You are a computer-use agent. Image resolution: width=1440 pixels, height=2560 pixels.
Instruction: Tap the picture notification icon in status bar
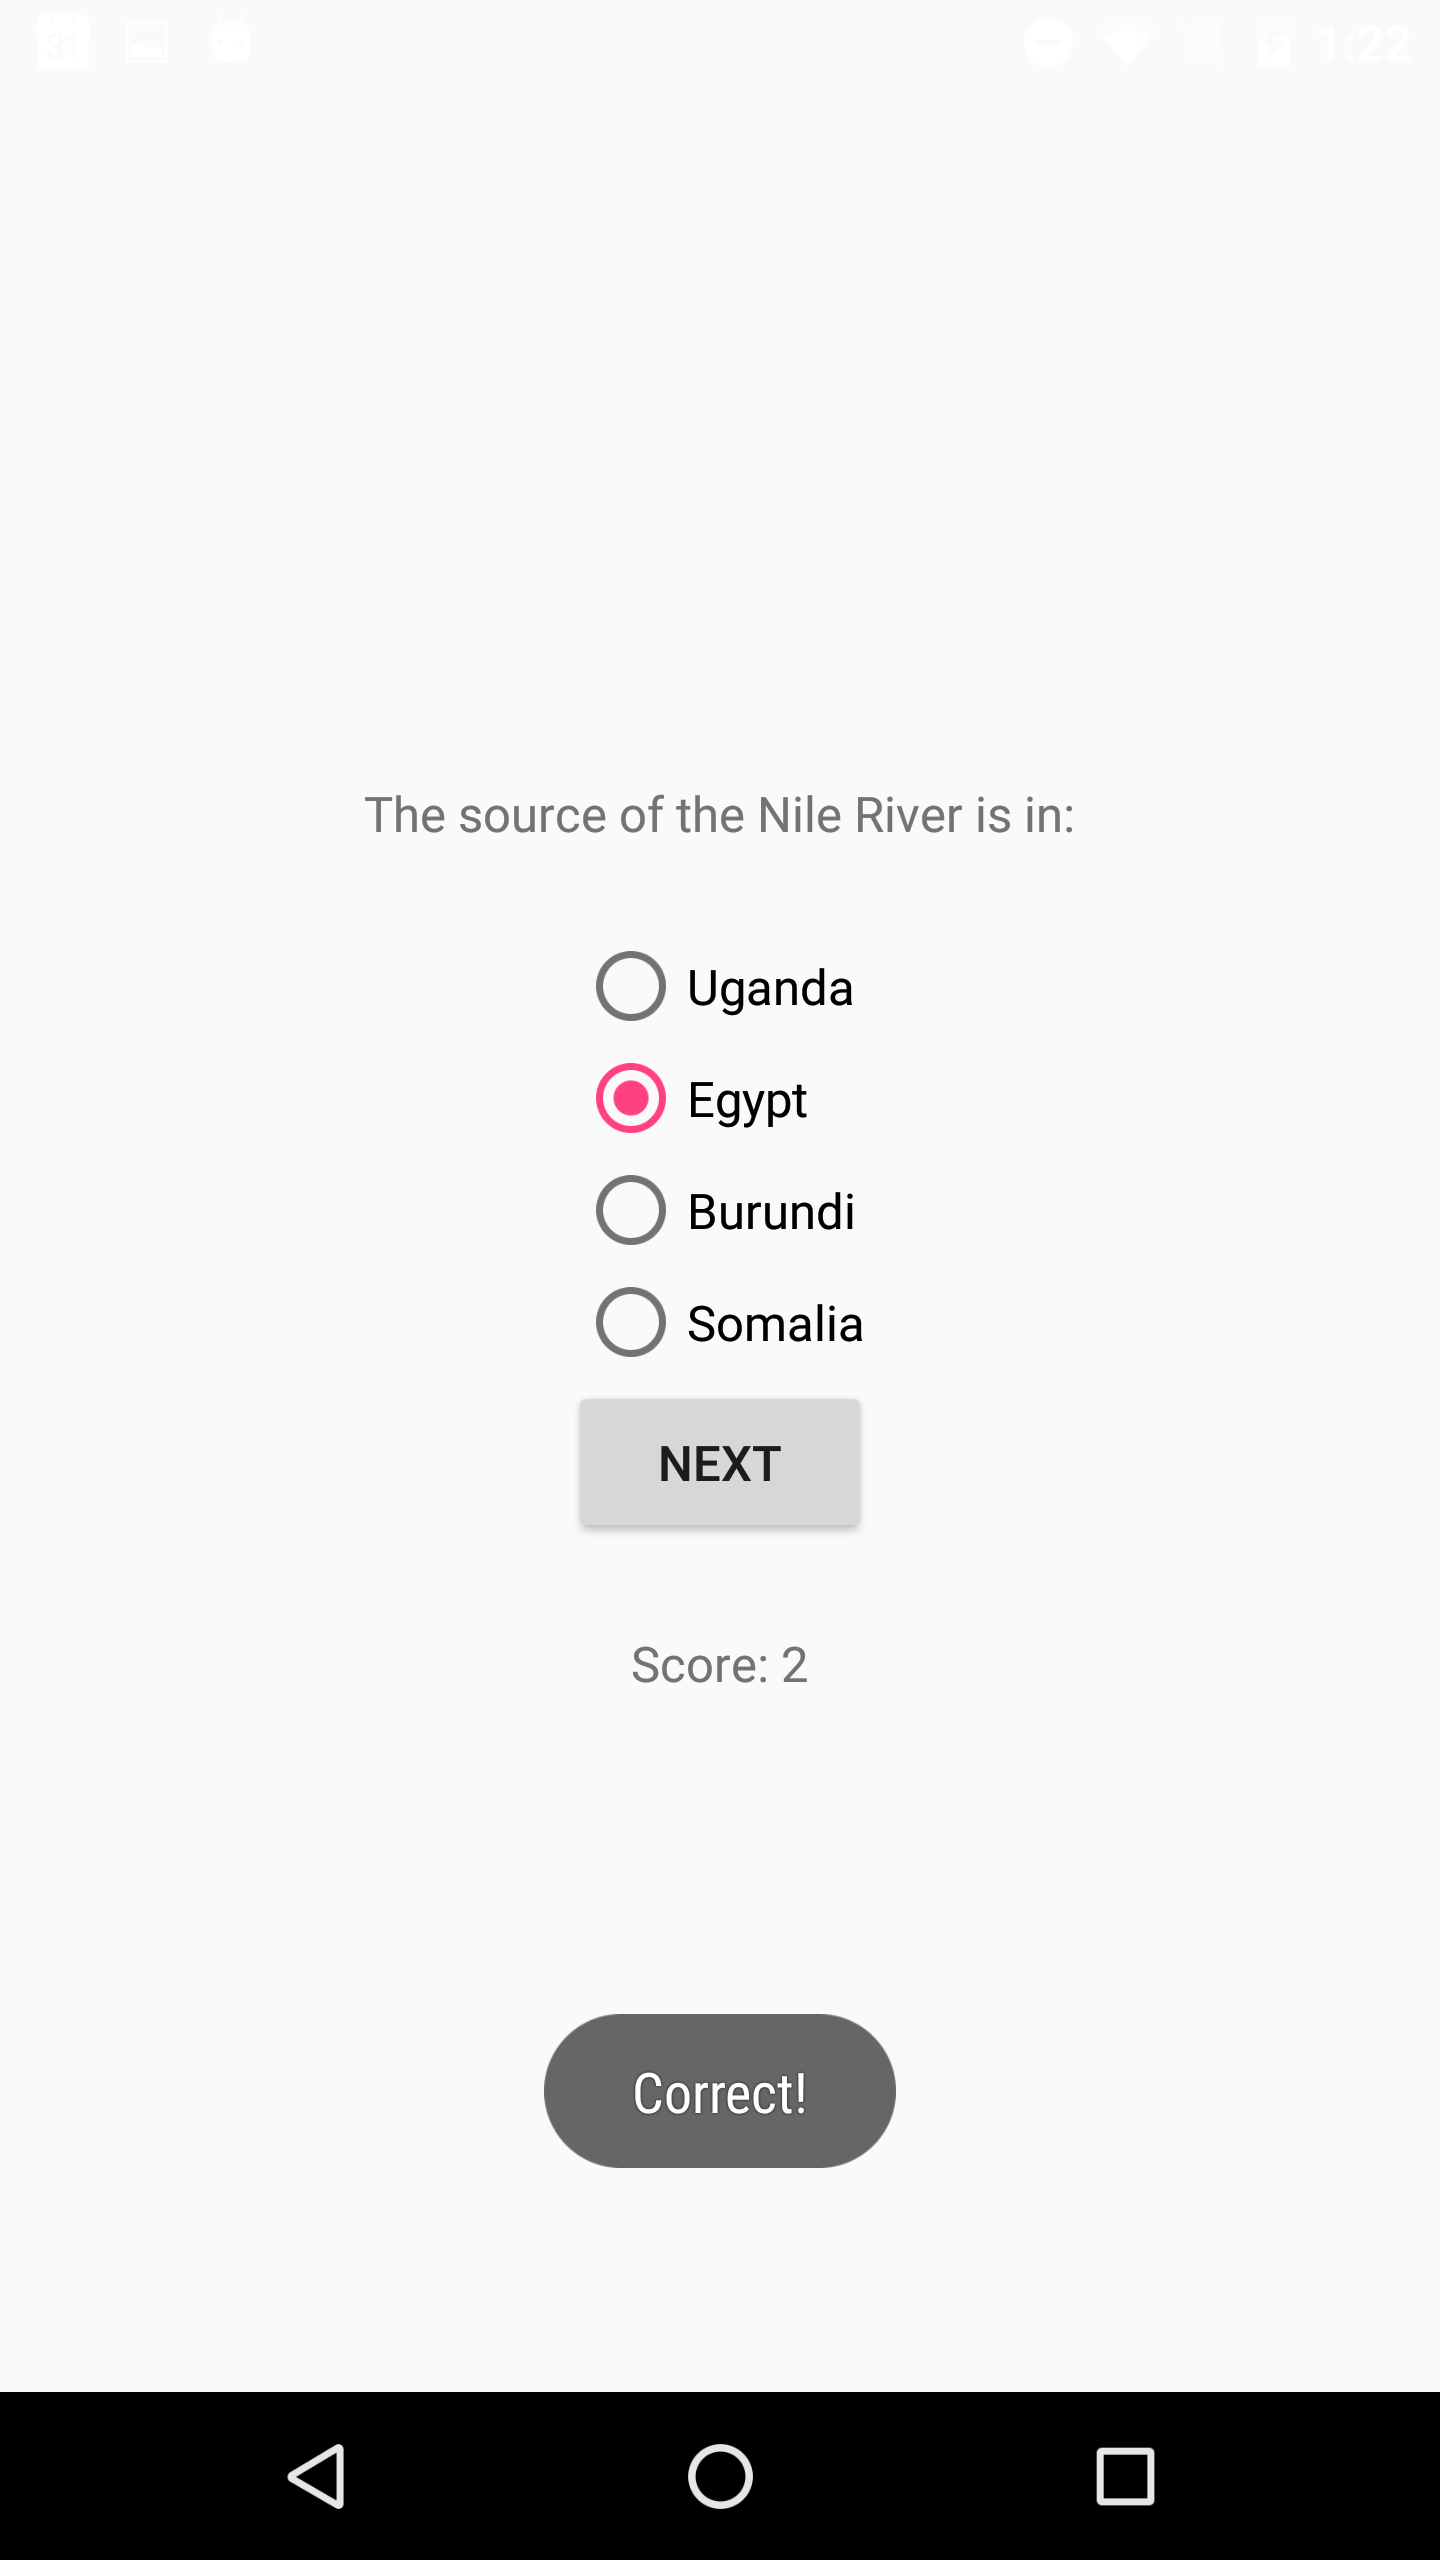tap(146, 42)
